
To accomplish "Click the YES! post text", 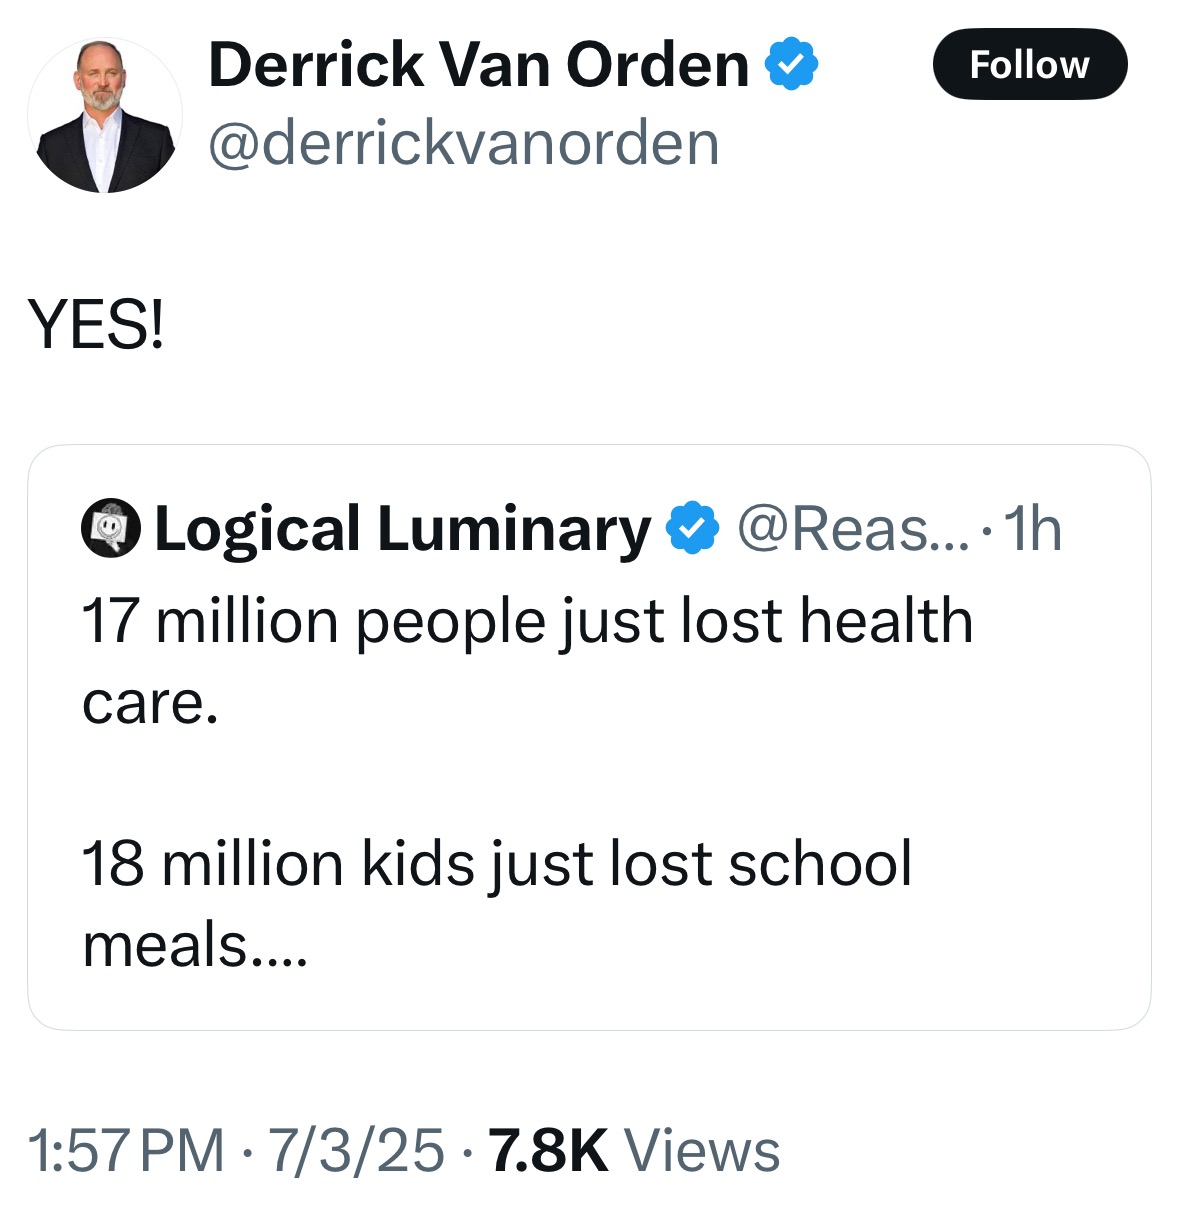I will pyautogui.click(x=97, y=326).
